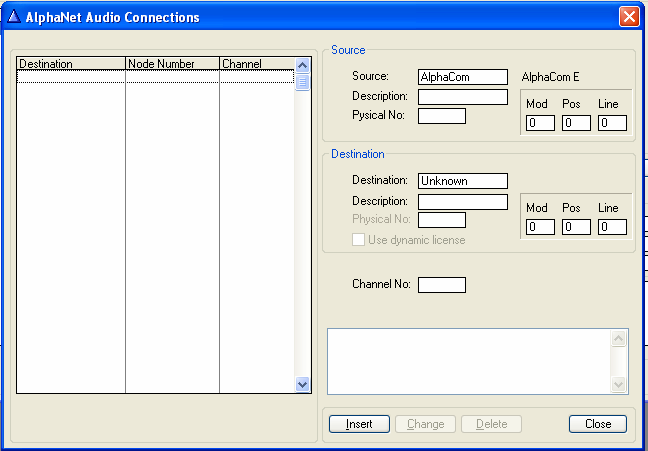
Task: Click the Source Line number field
Action: point(612,123)
